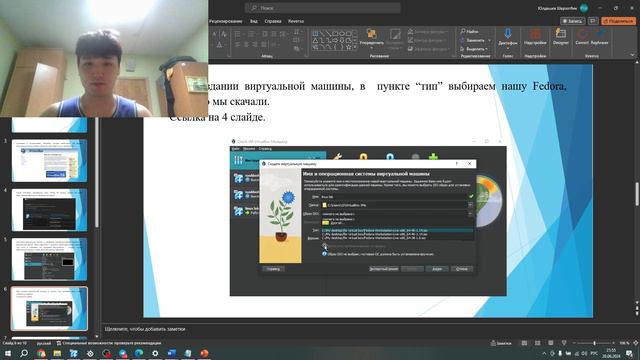Open the Заливка фигуры shape fill dropdown
Screen dimensions: 640x360
(x=428, y=31)
